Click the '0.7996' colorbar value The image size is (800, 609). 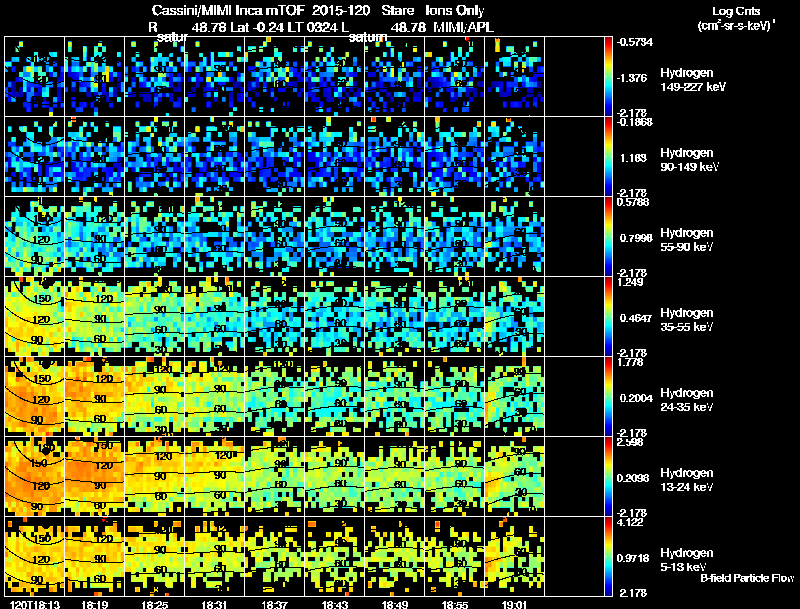pyautogui.click(x=635, y=238)
